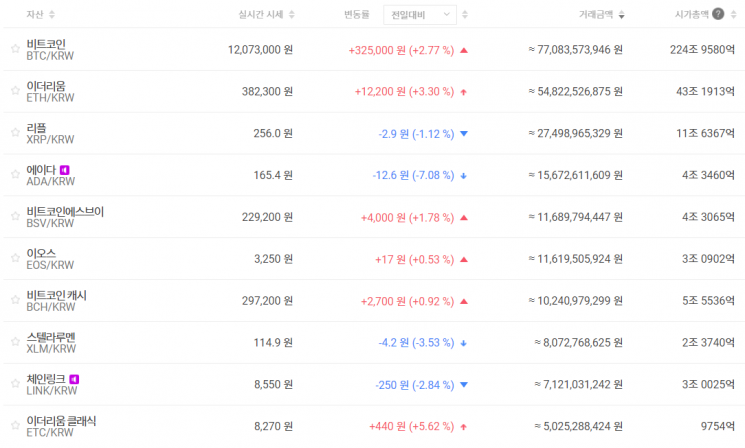
Task: Click red up triangle in BCH row
Action: (464, 301)
